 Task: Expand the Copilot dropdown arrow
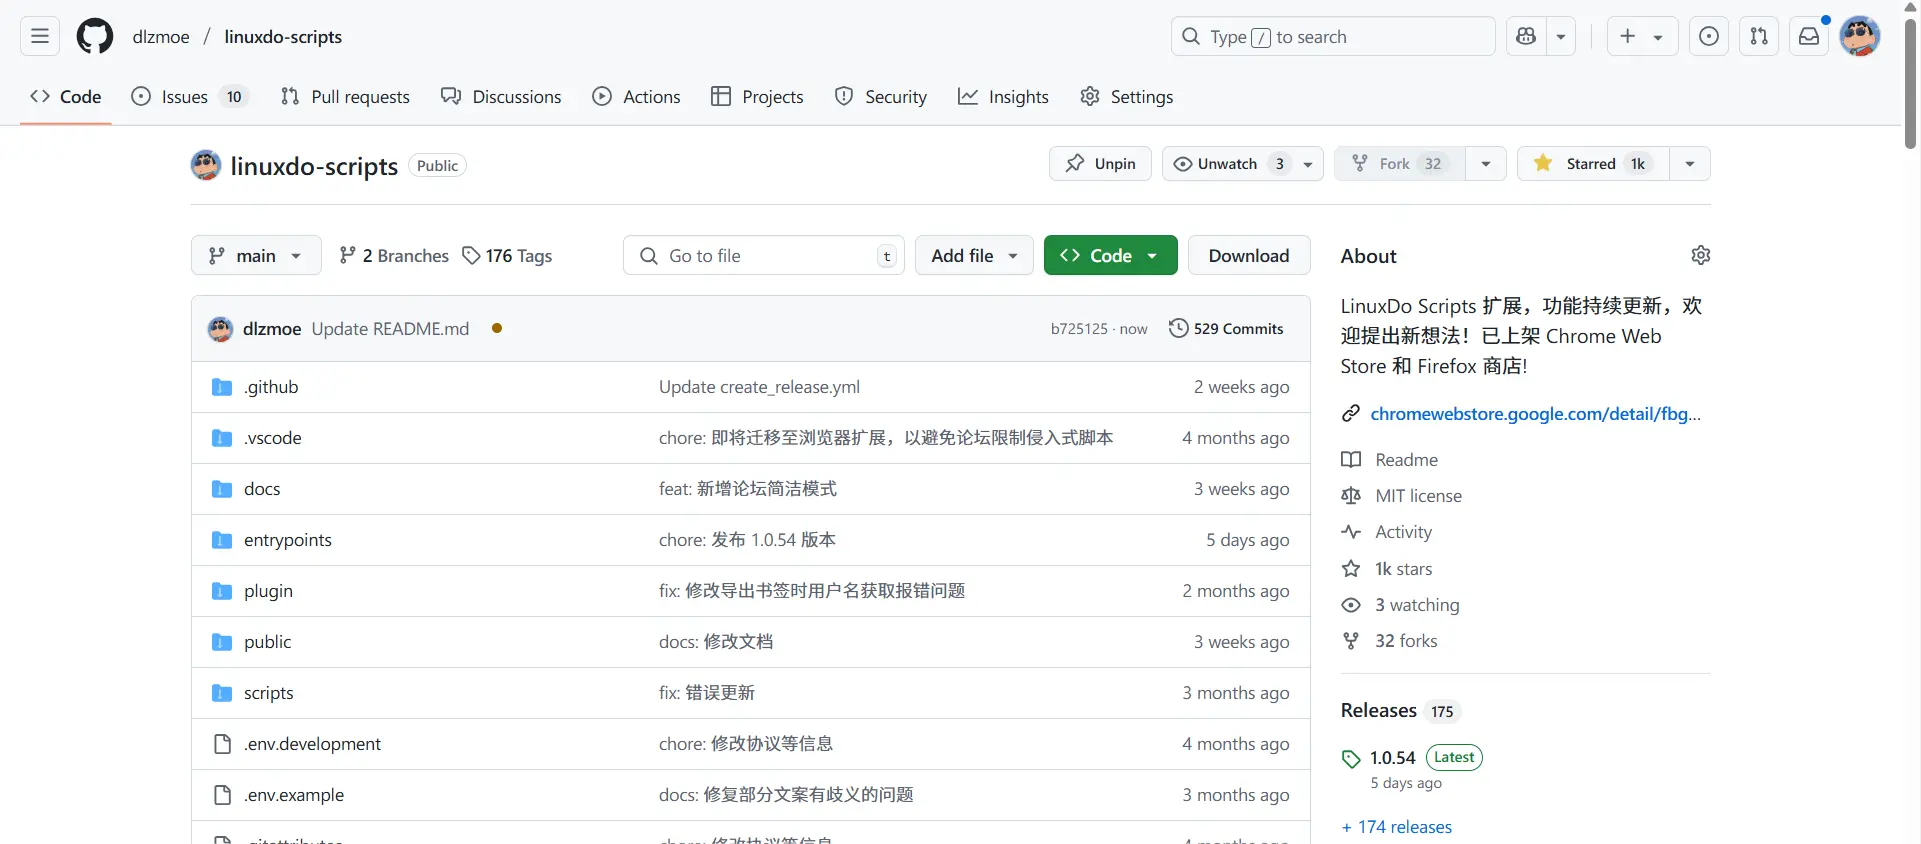click(x=1561, y=37)
